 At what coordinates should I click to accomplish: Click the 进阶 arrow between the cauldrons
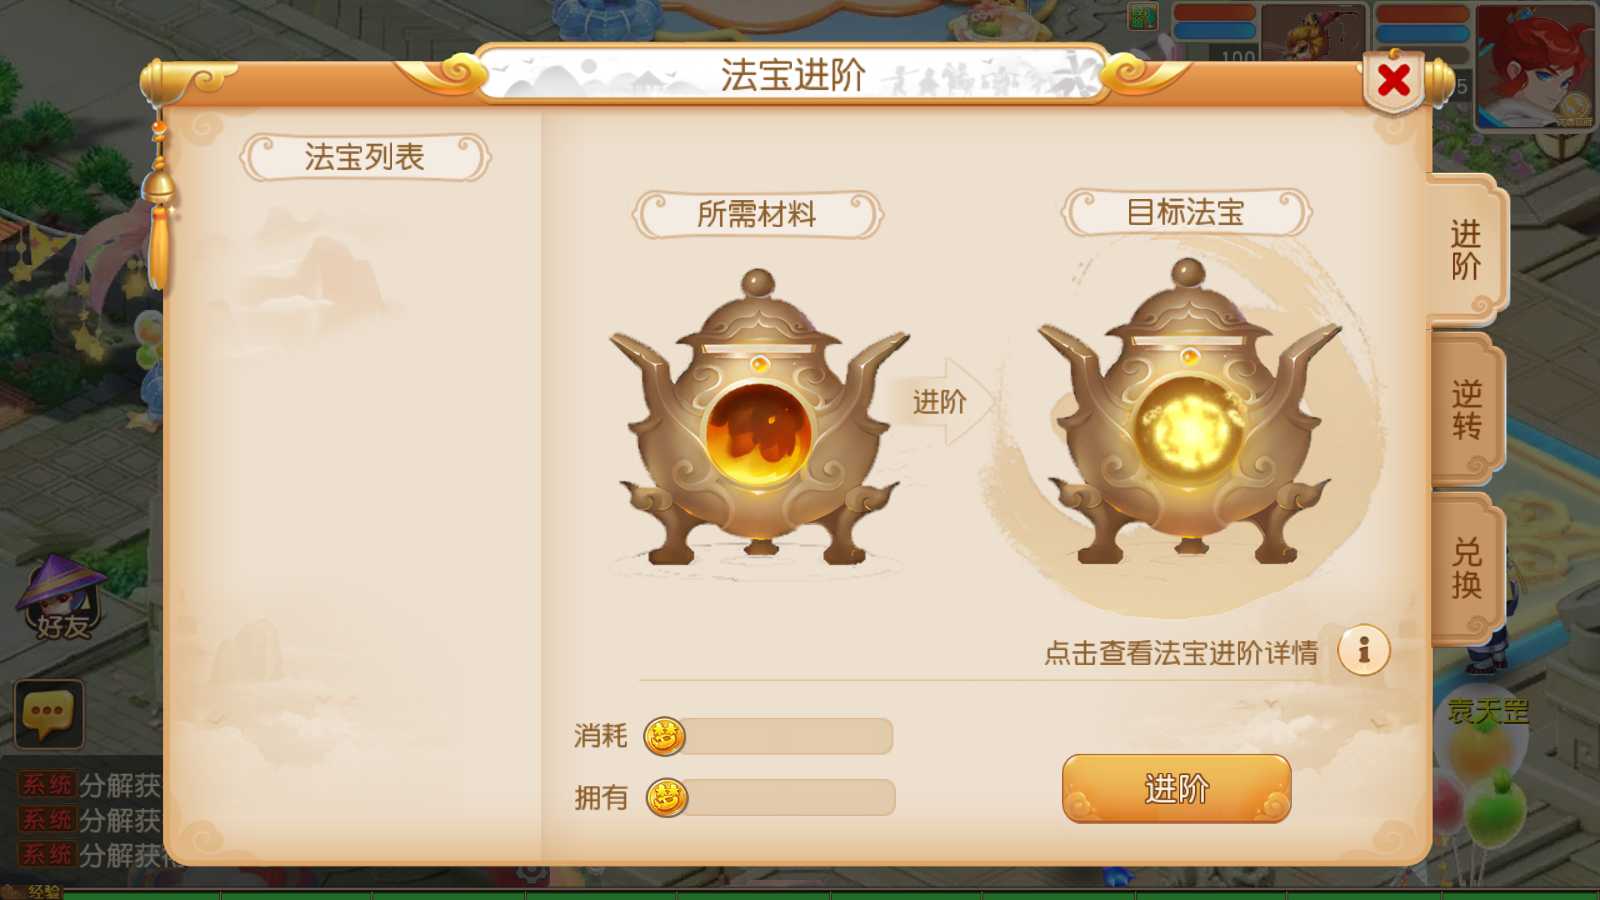(943, 401)
